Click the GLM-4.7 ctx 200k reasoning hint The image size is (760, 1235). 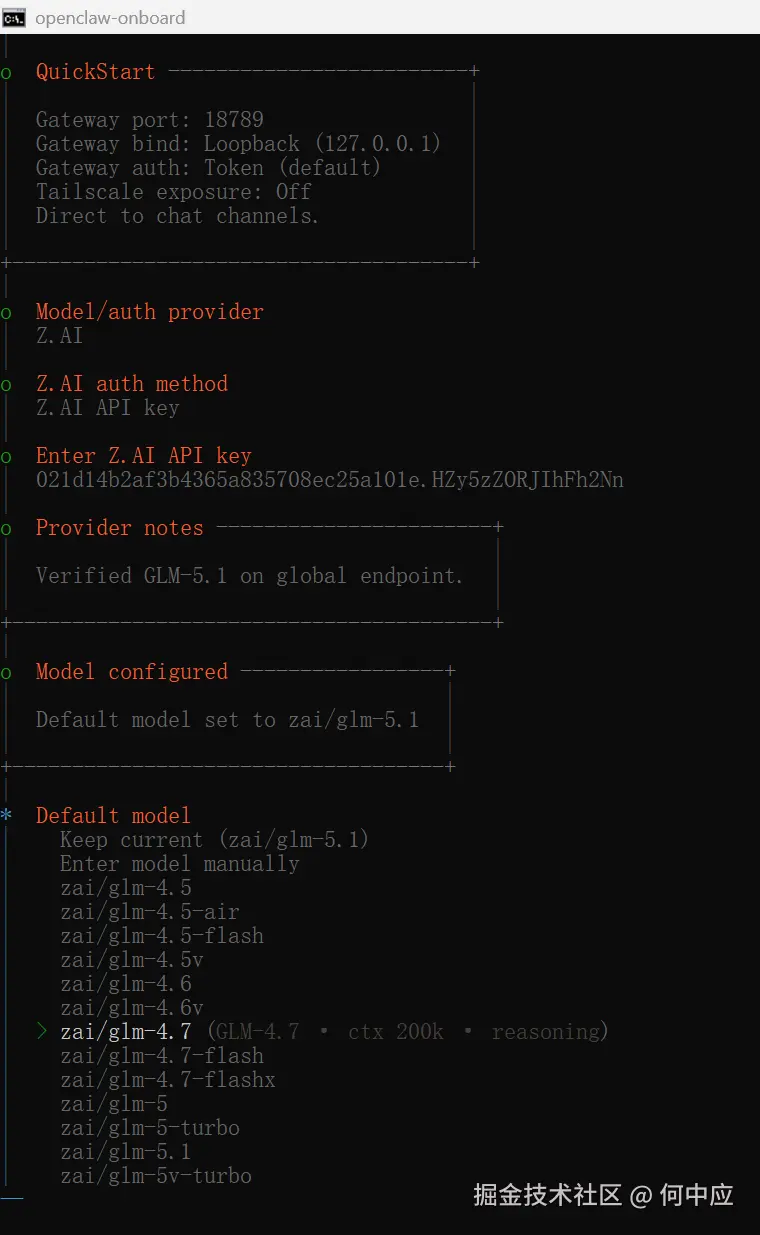407,1032
